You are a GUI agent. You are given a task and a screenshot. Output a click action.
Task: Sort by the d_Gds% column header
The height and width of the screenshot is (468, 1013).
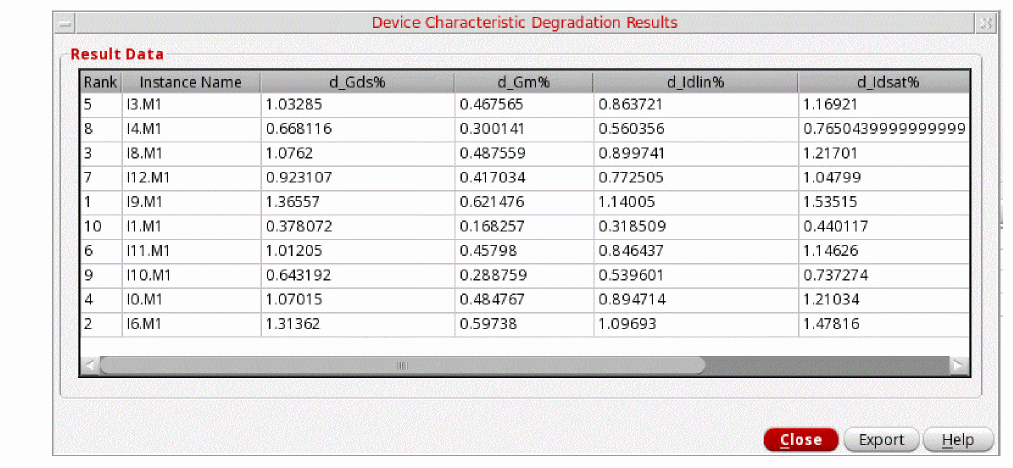tap(357, 82)
